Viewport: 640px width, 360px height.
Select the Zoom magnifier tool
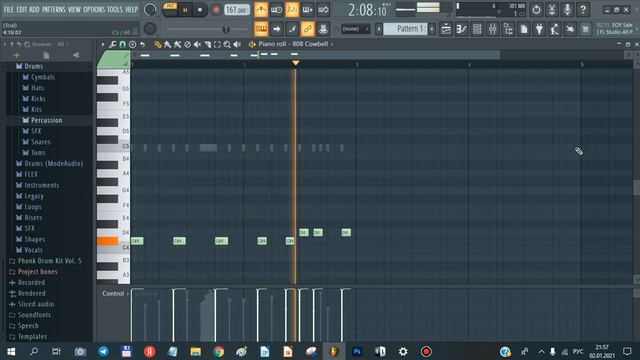227,44
